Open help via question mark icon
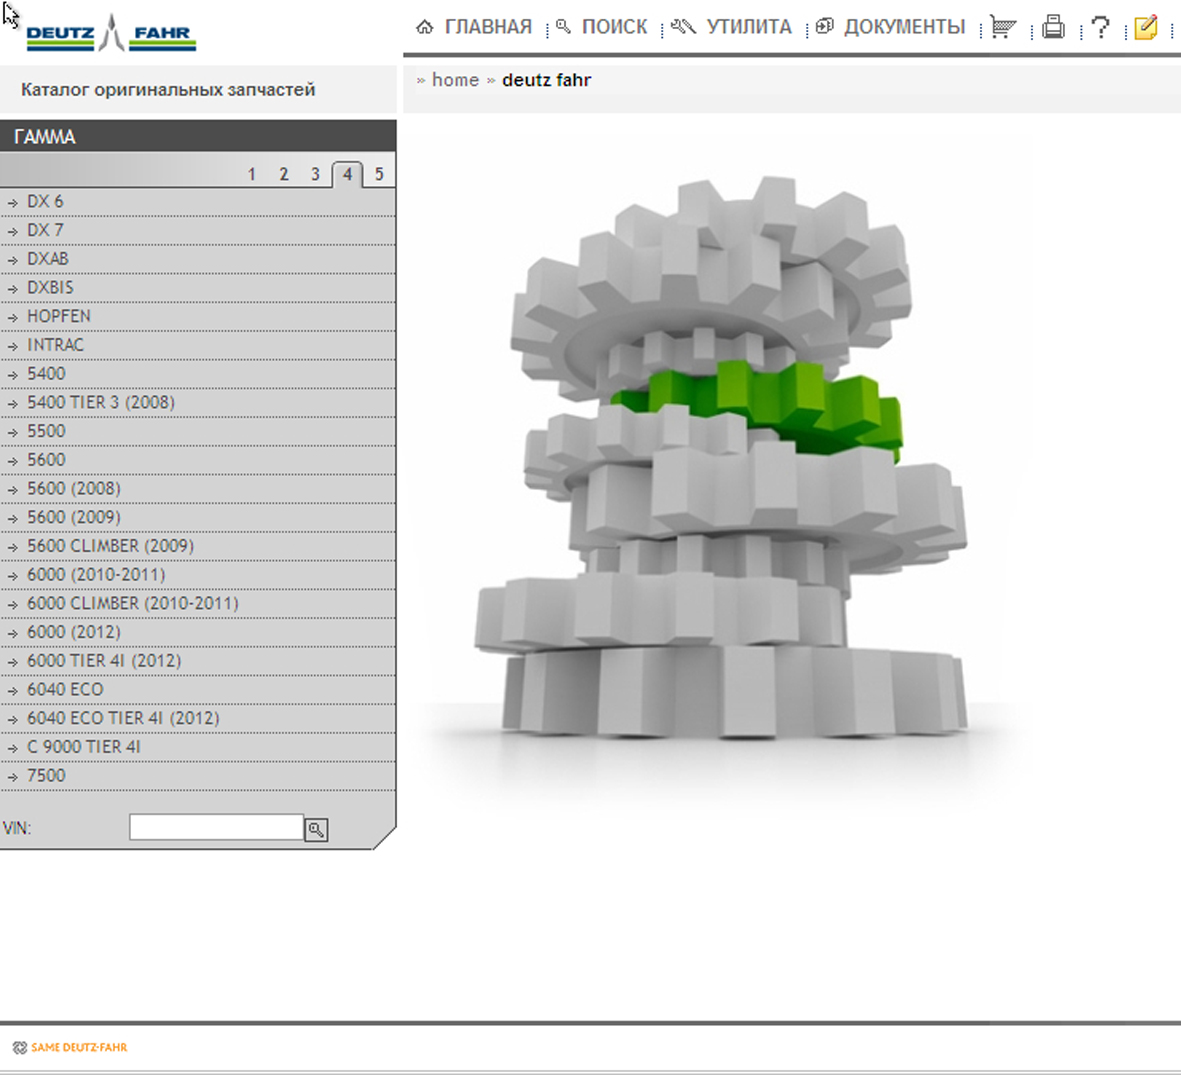The height and width of the screenshot is (1075, 1181). pyautogui.click(x=1100, y=28)
